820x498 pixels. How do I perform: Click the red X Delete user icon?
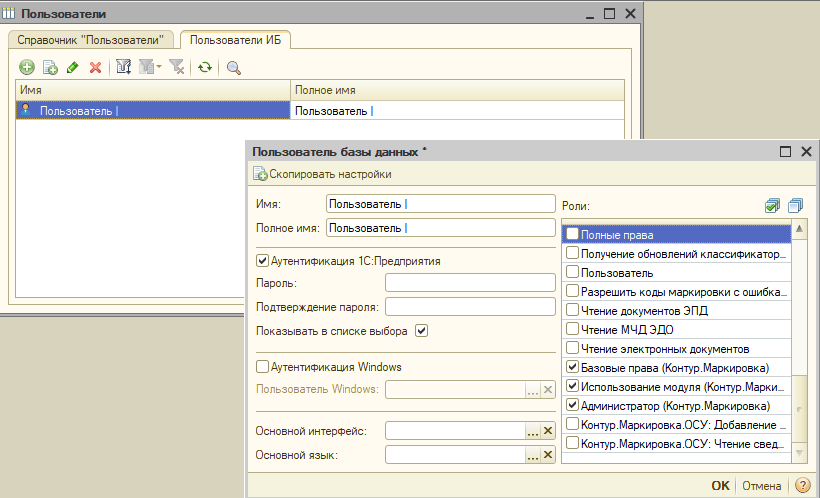tap(95, 67)
